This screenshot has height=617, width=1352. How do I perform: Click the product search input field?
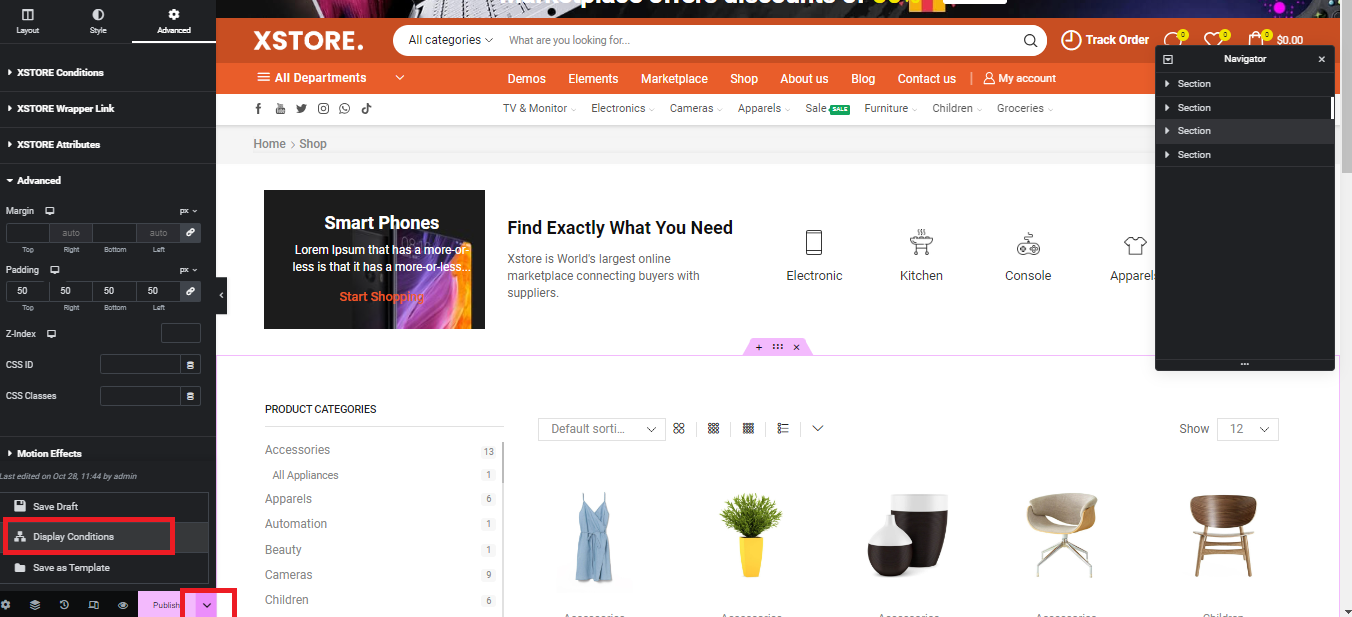pos(760,40)
